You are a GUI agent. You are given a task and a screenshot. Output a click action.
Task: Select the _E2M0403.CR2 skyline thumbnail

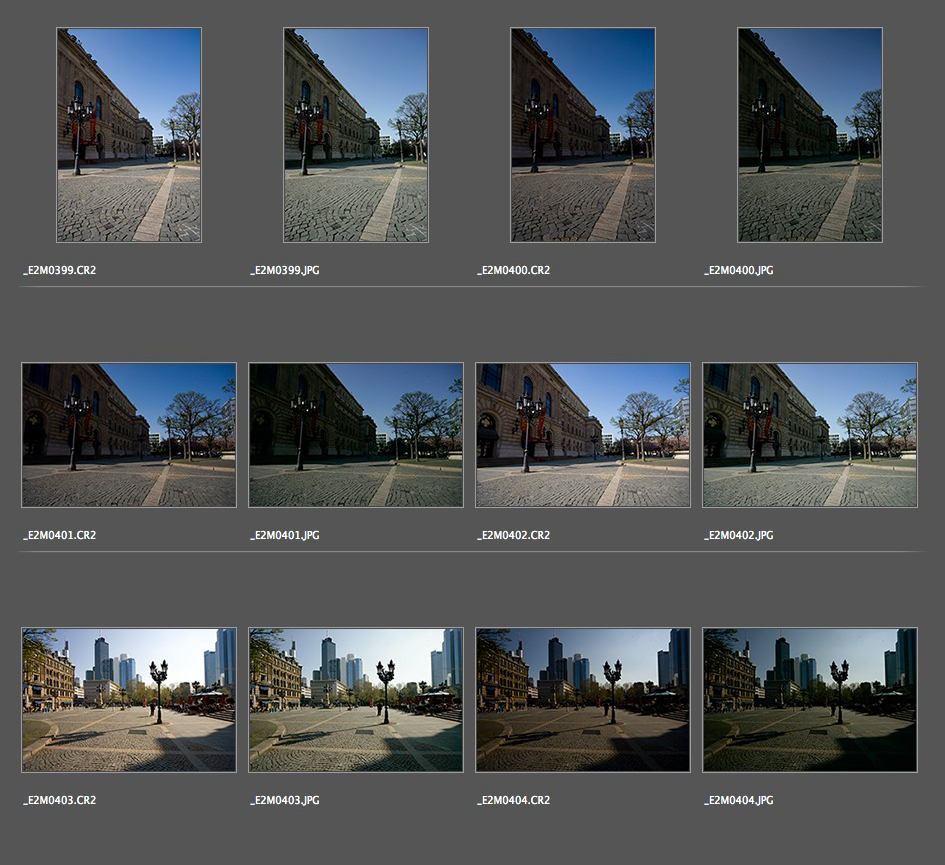click(129, 700)
